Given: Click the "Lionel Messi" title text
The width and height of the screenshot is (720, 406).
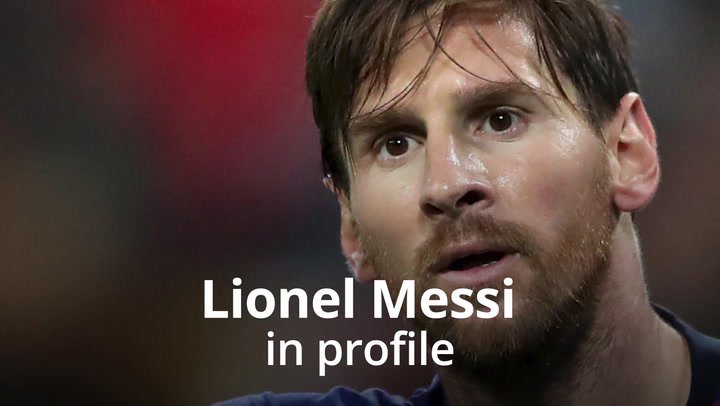Looking at the screenshot, I should coord(358,299).
